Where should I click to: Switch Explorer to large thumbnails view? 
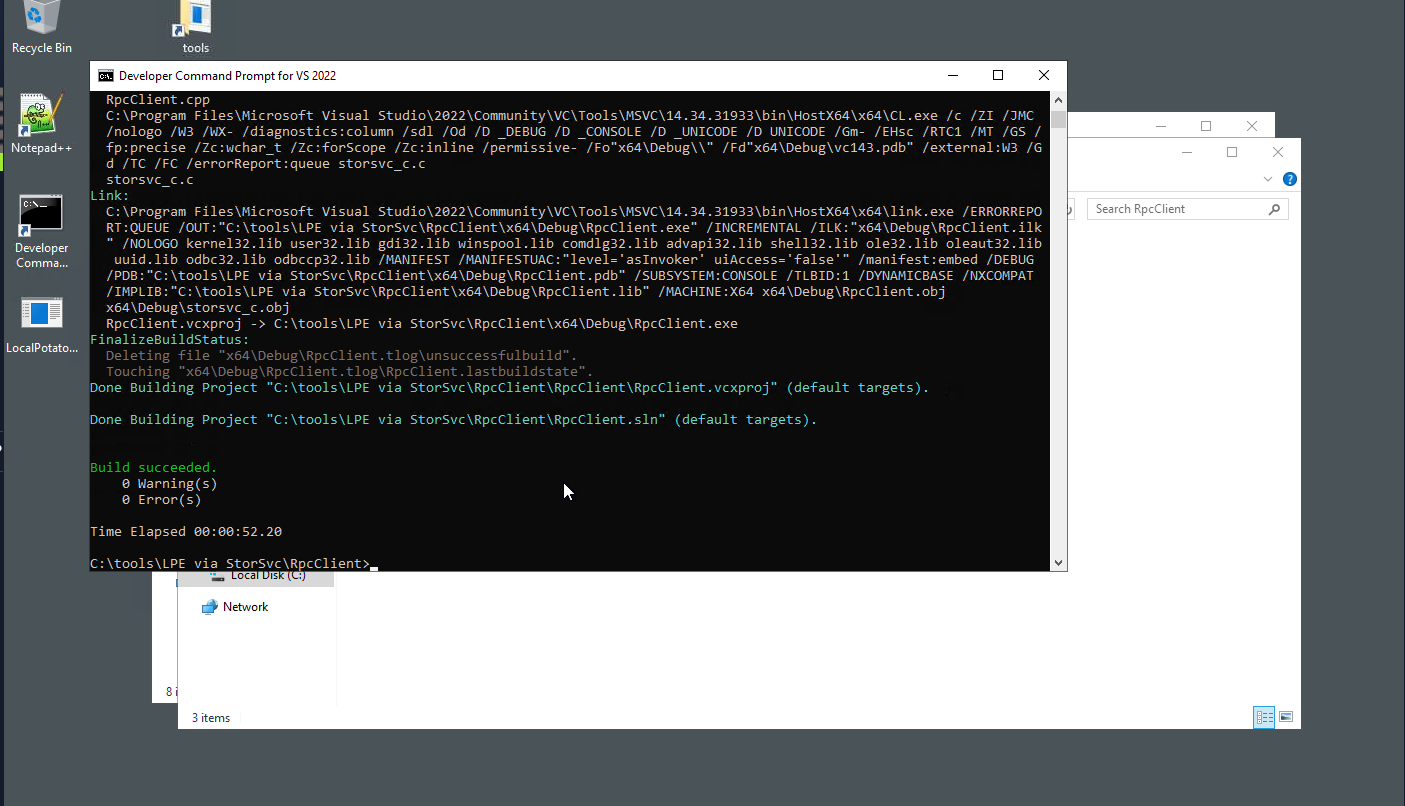click(1286, 717)
